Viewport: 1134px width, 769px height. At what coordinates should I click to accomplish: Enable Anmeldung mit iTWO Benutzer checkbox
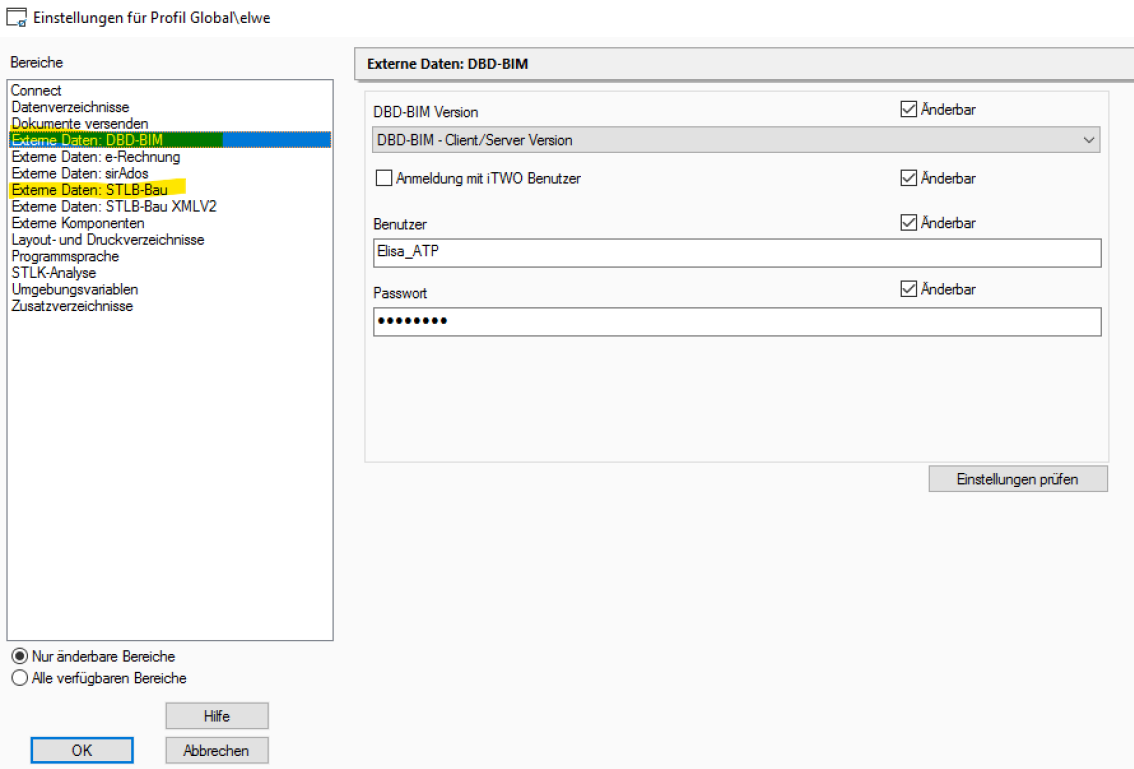(382, 179)
